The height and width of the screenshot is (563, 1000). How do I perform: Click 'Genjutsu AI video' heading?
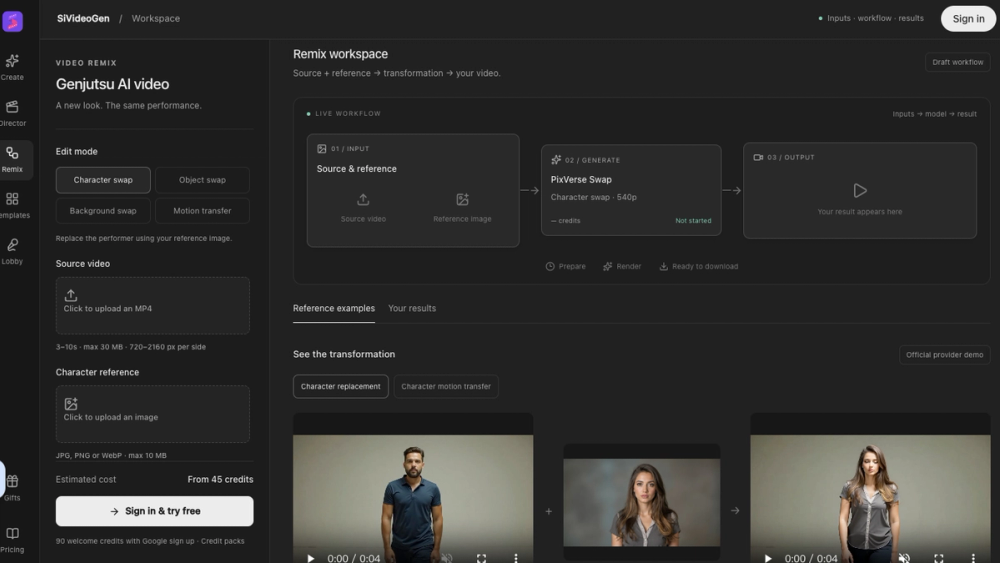[x=112, y=84]
